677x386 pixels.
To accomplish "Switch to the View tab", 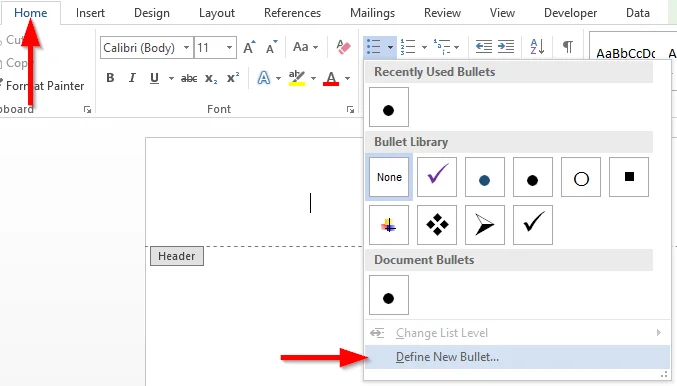I will [x=502, y=13].
